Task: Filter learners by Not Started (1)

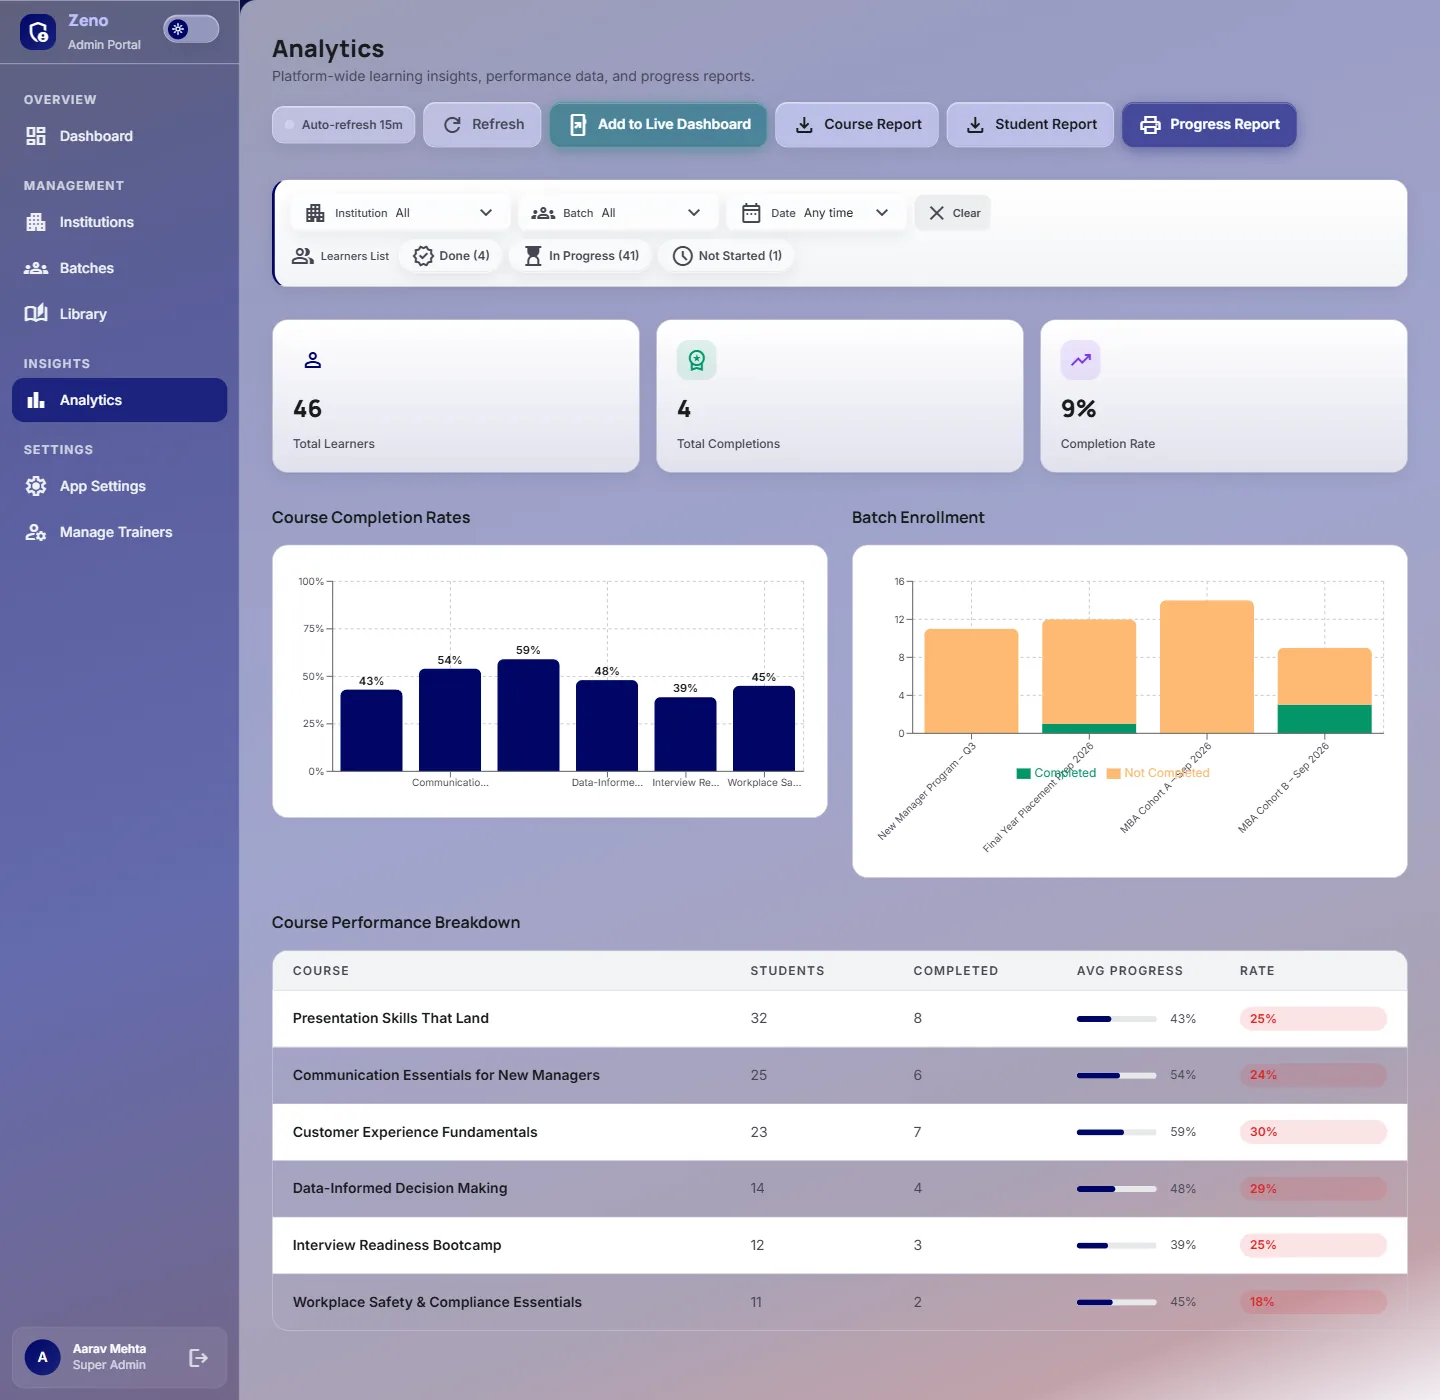Action: click(x=727, y=256)
